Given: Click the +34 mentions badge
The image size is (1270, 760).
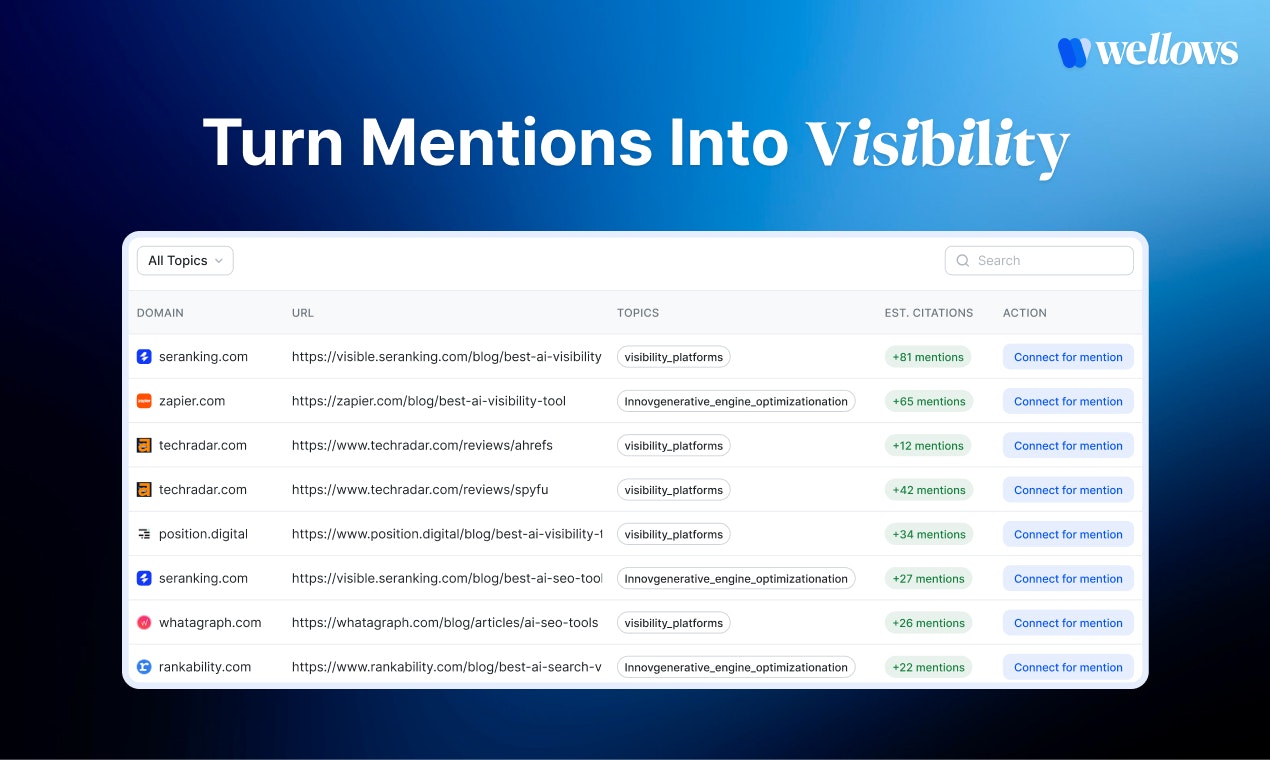Looking at the screenshot, I should click(928, 534).
